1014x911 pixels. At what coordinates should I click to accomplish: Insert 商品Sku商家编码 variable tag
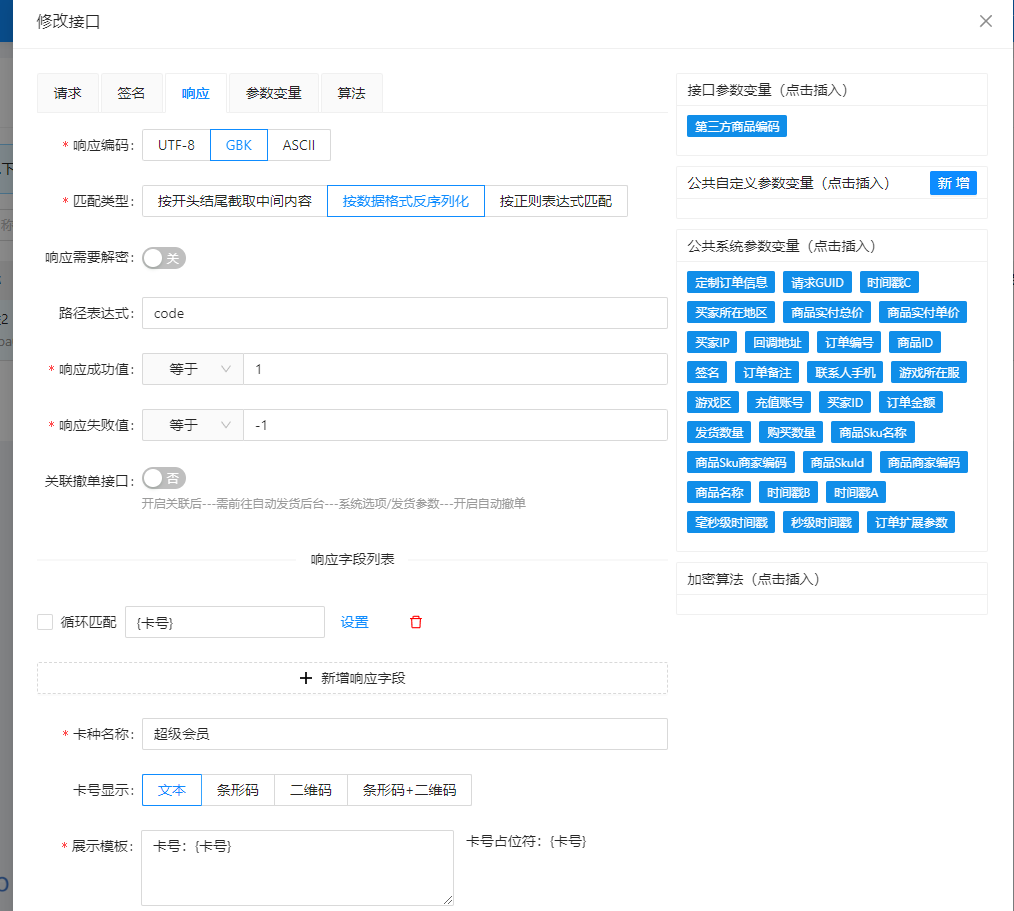click(x=740, y=462)
